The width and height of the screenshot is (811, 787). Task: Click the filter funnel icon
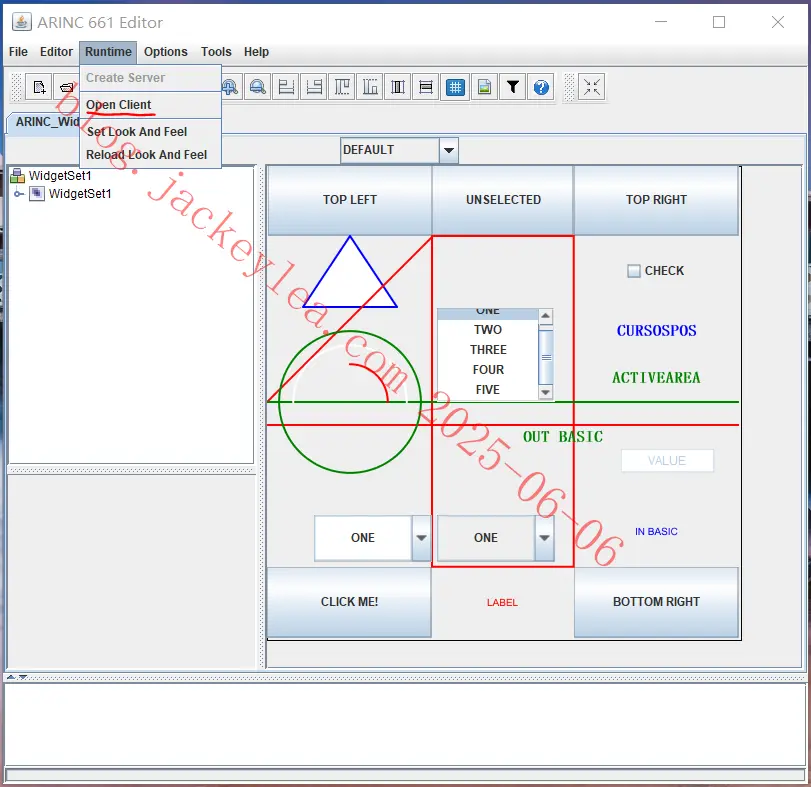click(513, 87)
